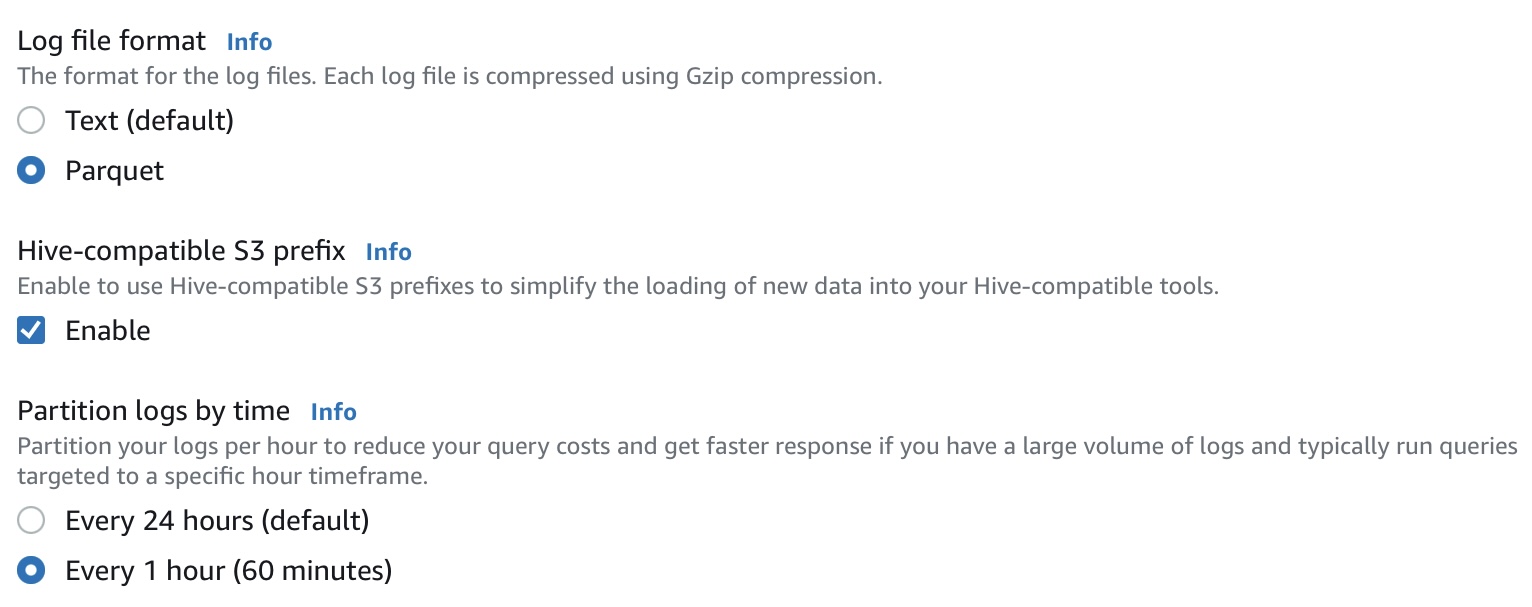Viewport: 1532px width, 607px height.
Task: Toggle the Hive-compatible prefix Enable checkbox
Action: pos(32,331)
